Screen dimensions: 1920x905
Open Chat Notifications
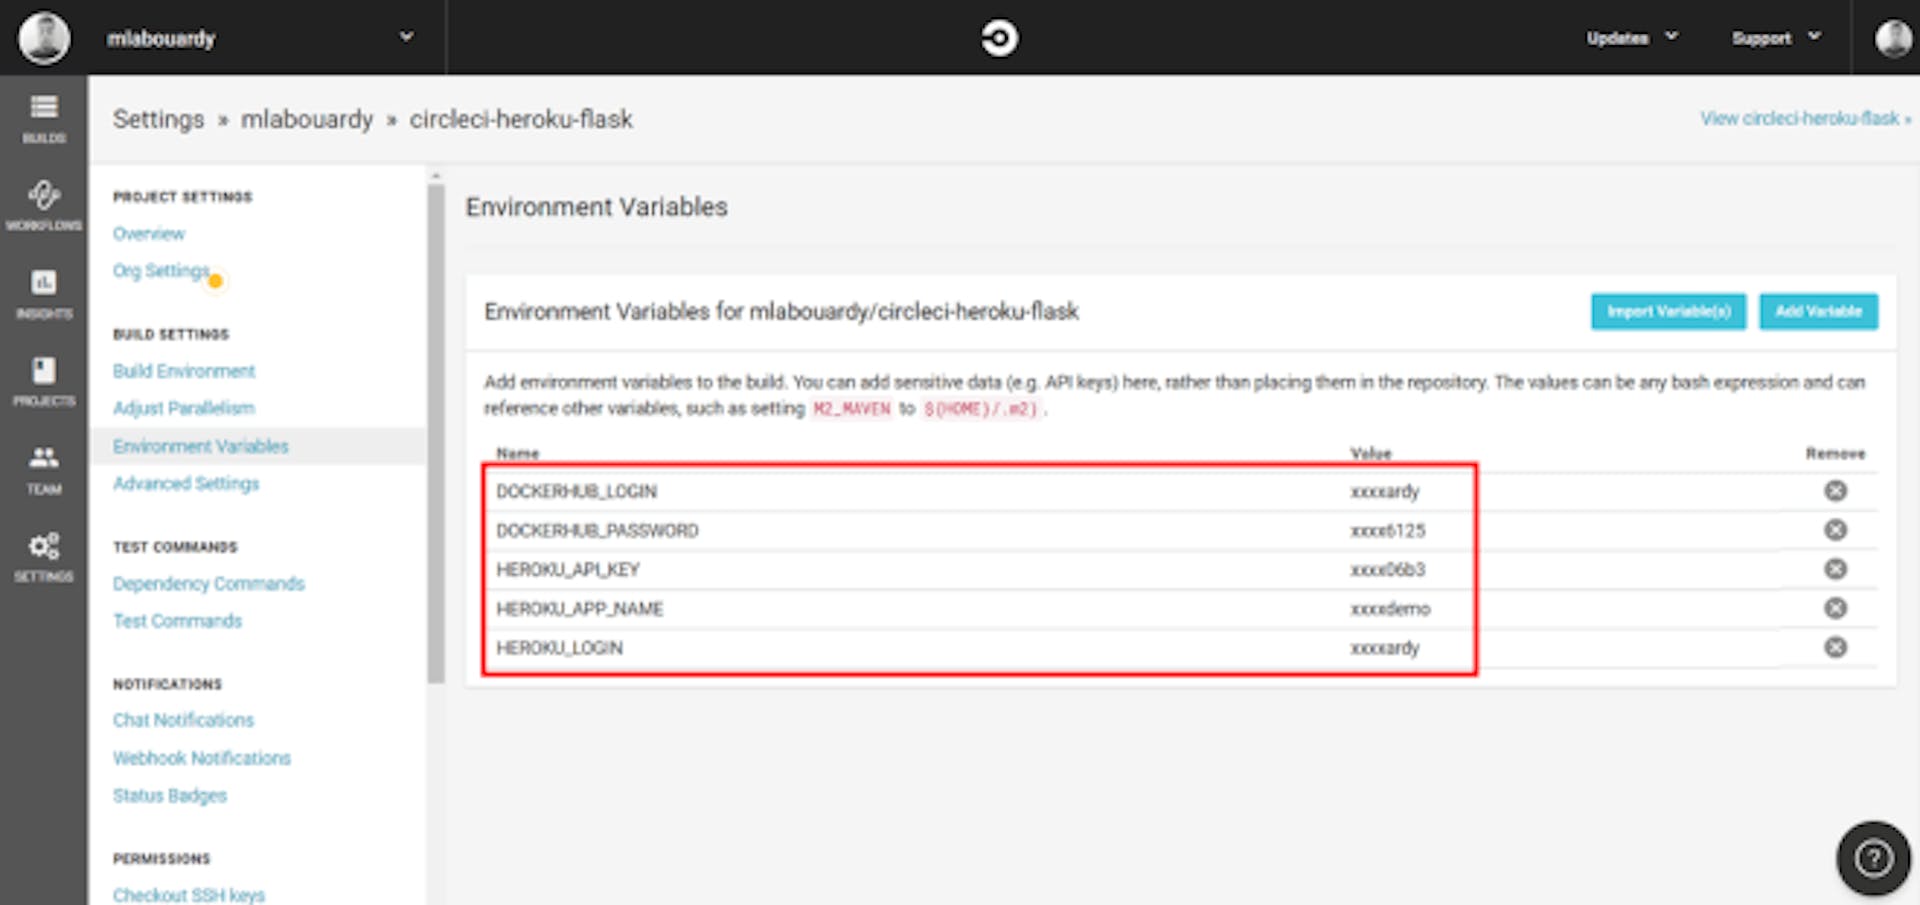pos(183,720)
